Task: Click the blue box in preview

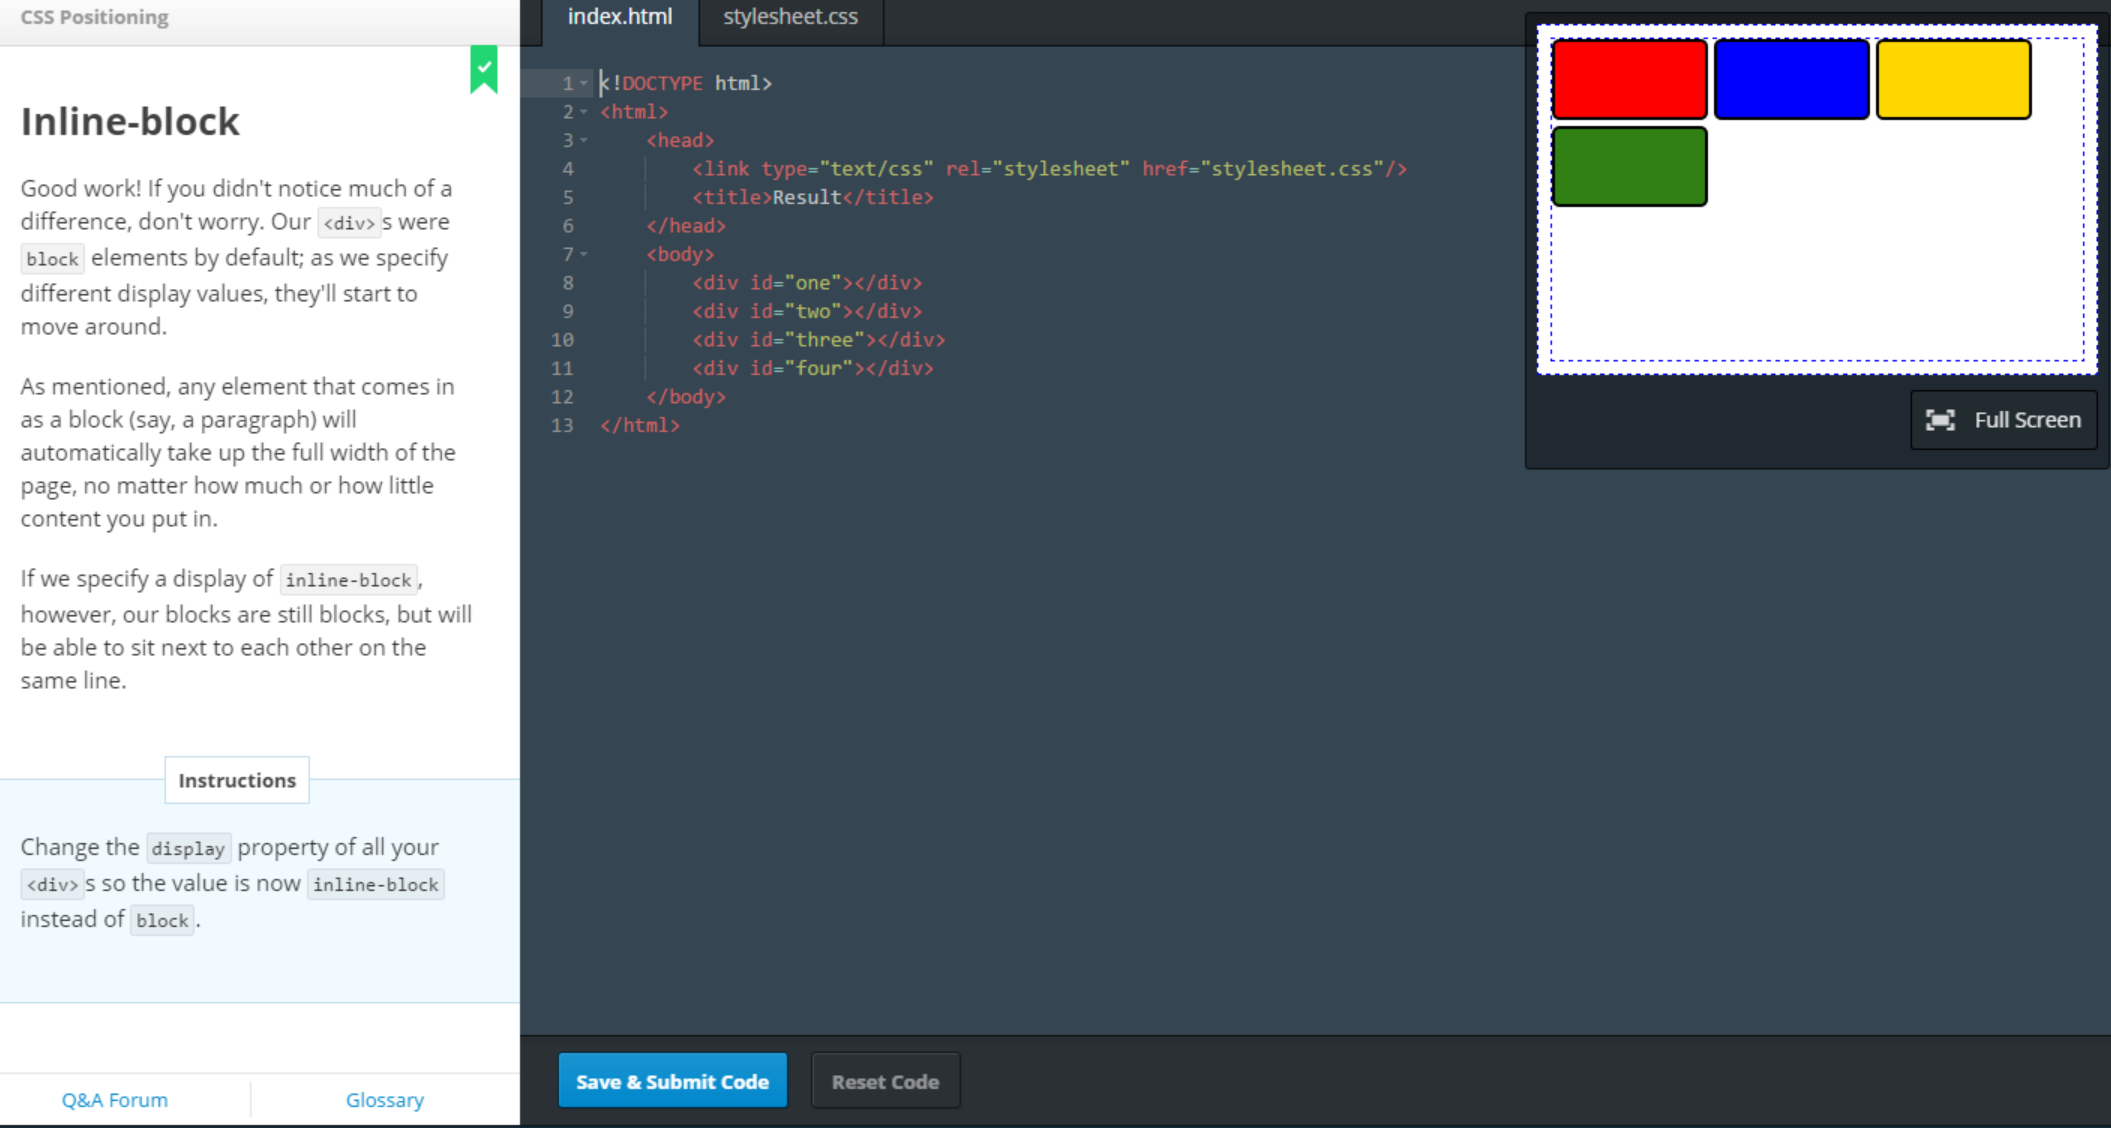Action: [1791, 80]
